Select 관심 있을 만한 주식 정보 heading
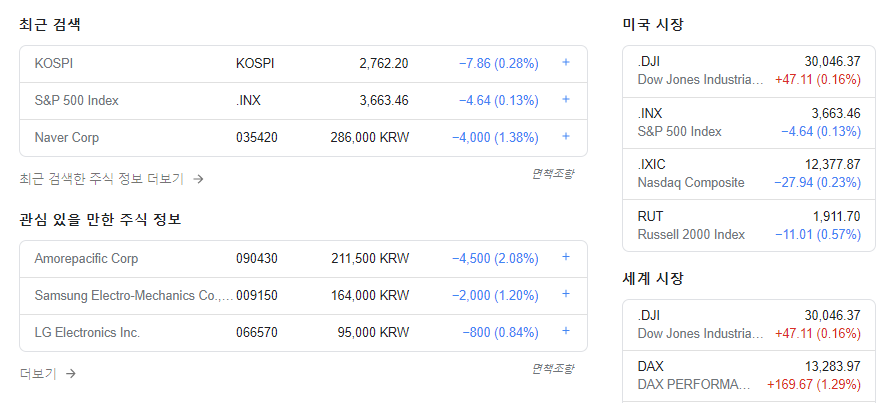This screenshot has width=883, height=403. coord(100,220)
